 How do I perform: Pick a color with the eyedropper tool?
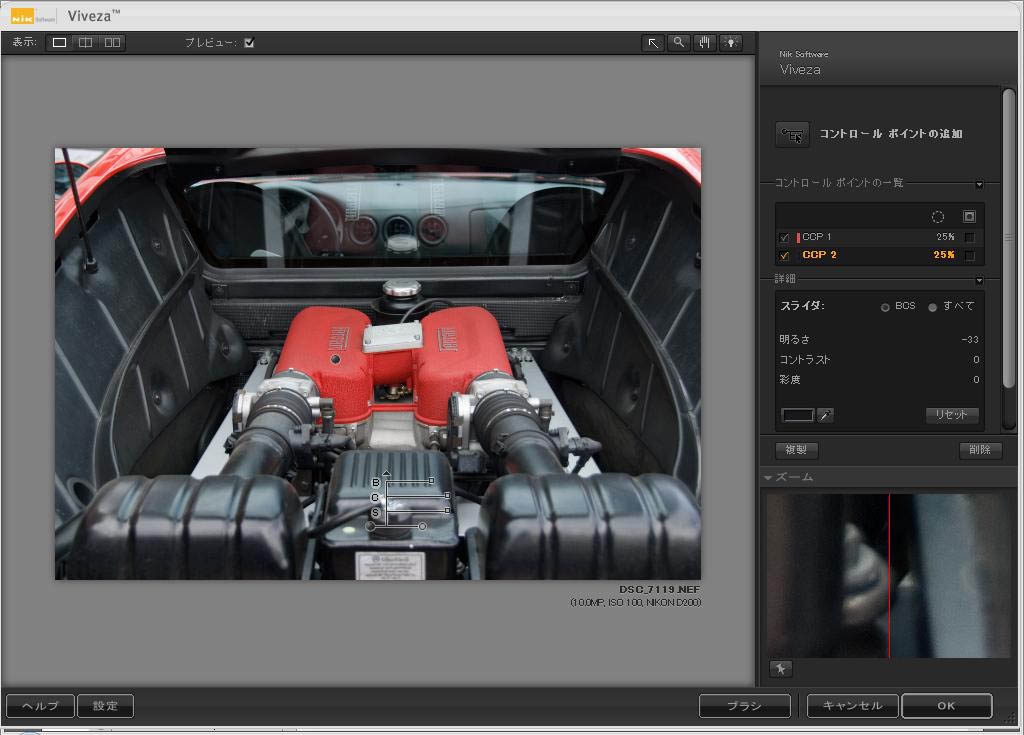[825, 415]
